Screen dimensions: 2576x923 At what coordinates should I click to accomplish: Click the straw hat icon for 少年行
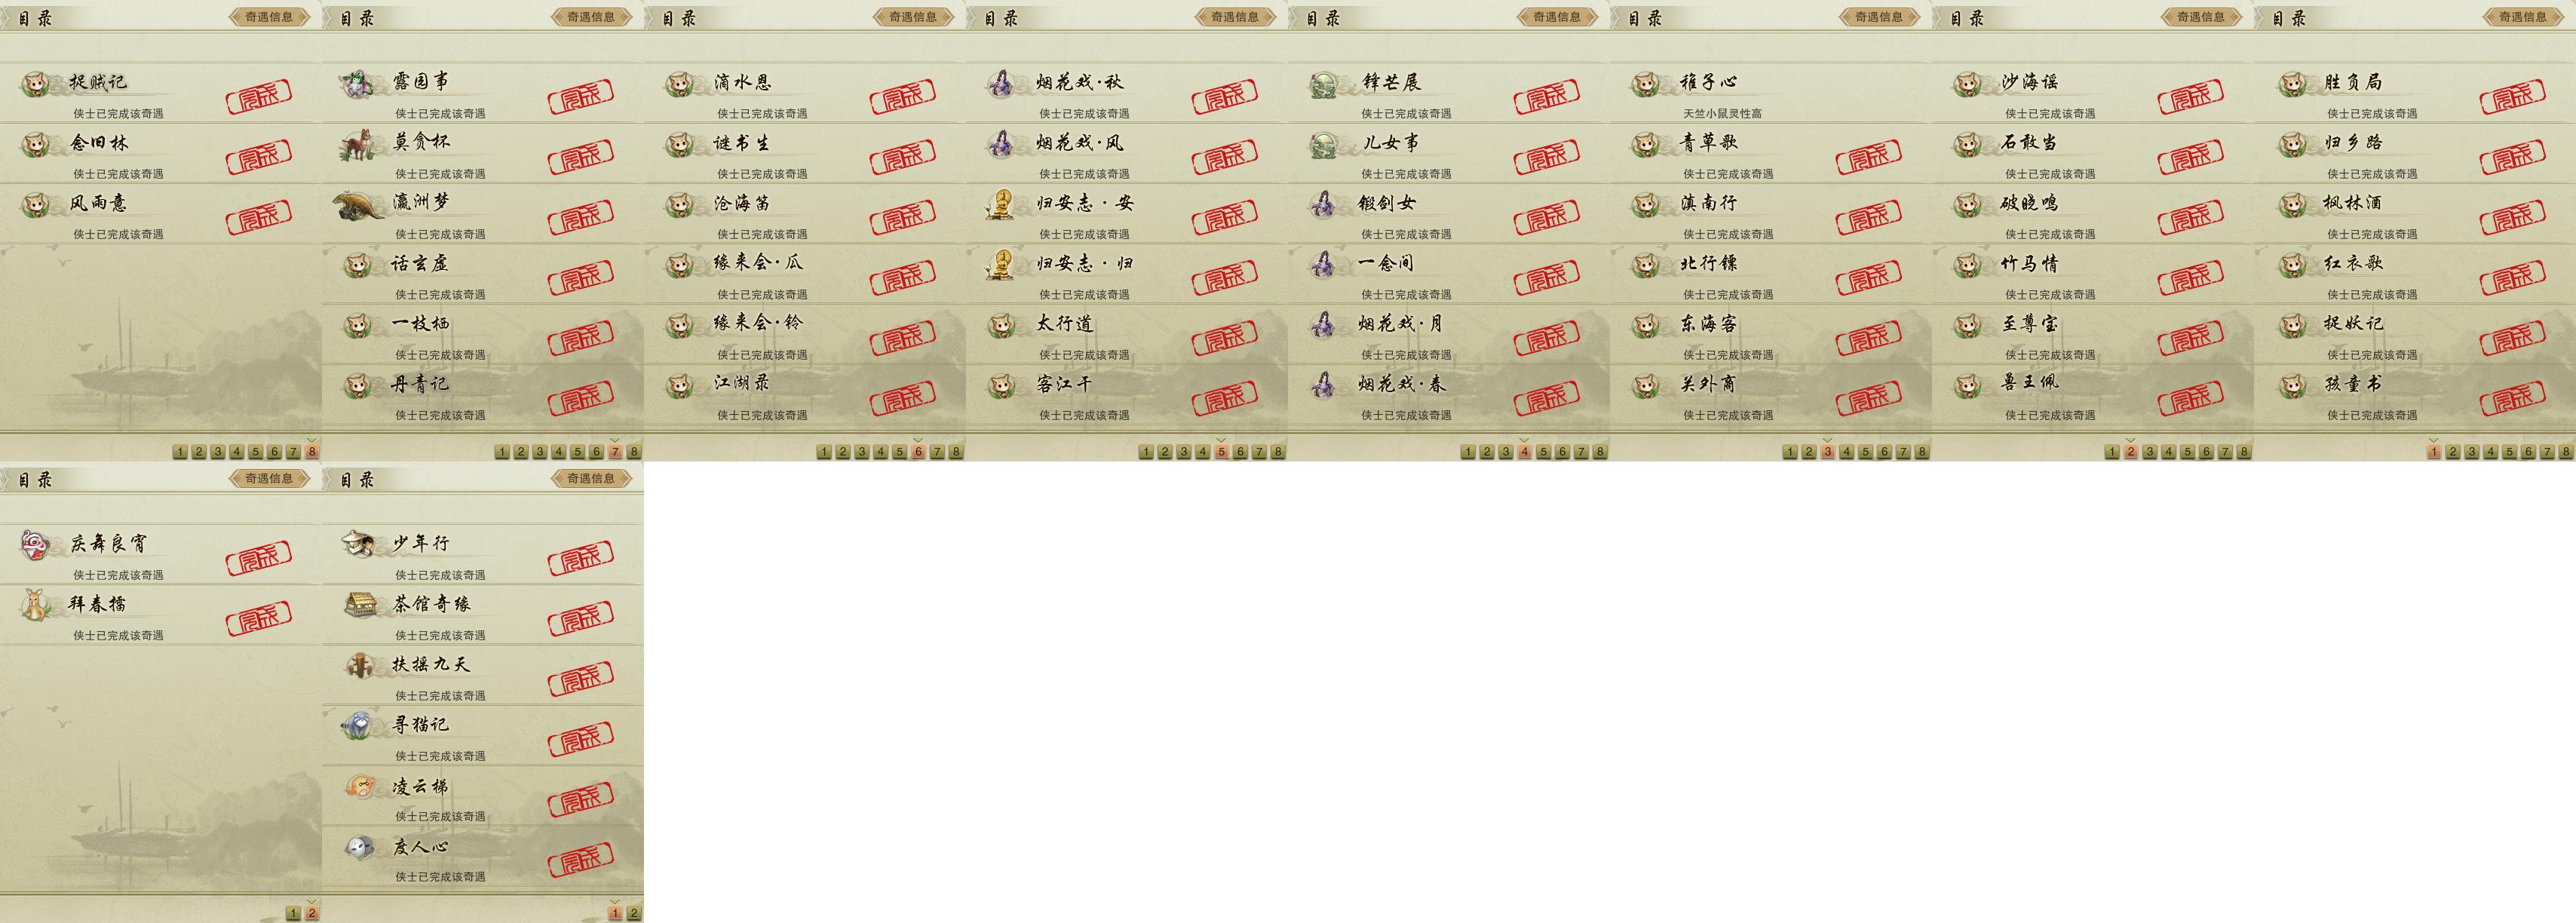(358, 544)
